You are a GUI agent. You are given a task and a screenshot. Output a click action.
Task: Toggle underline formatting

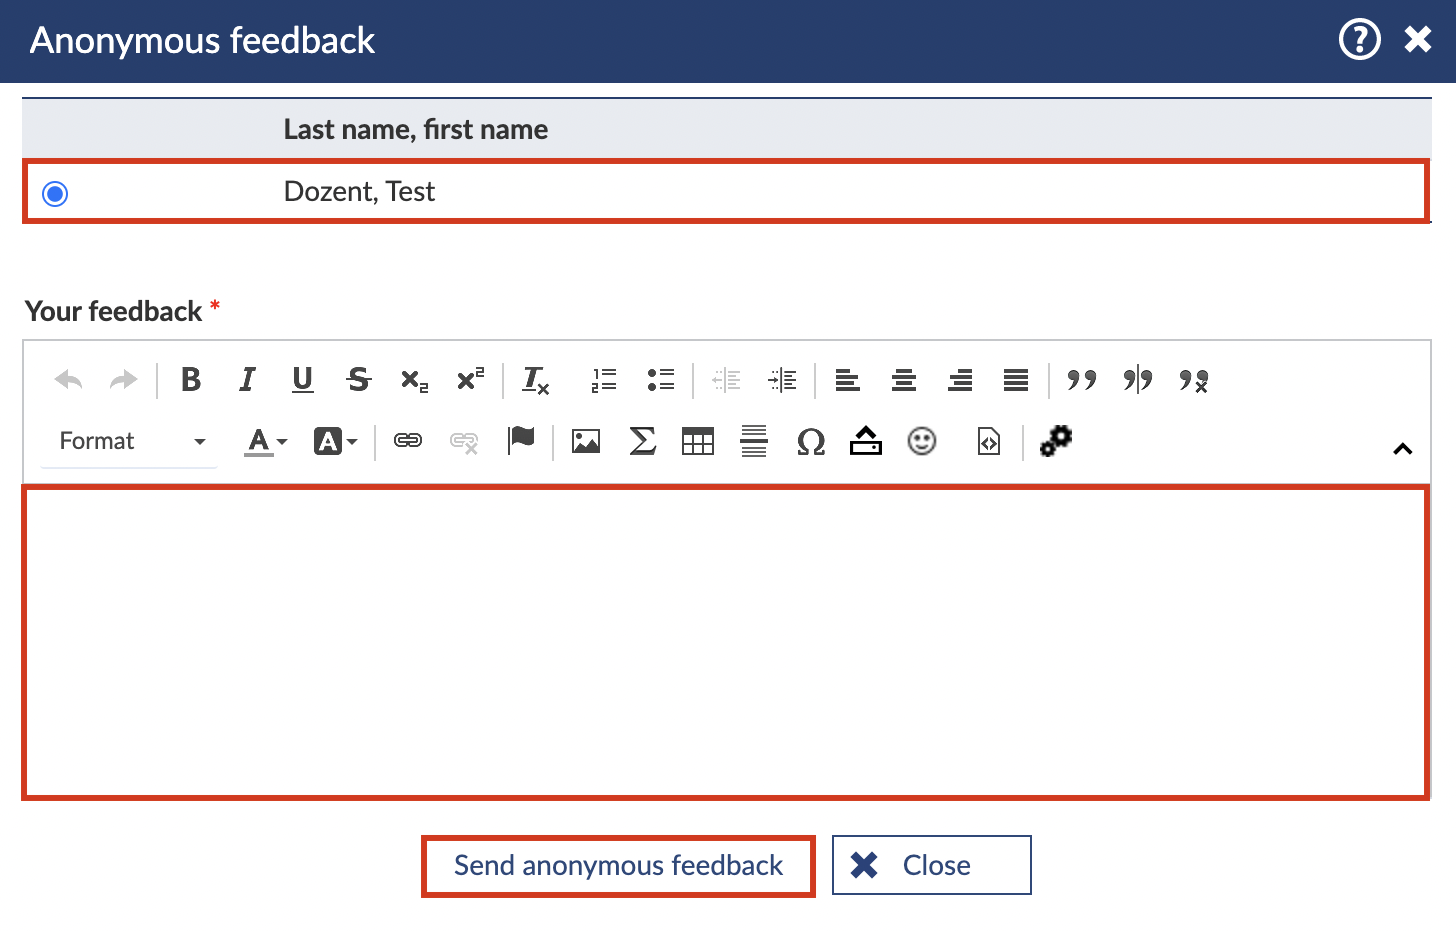(x=303, y=380)
